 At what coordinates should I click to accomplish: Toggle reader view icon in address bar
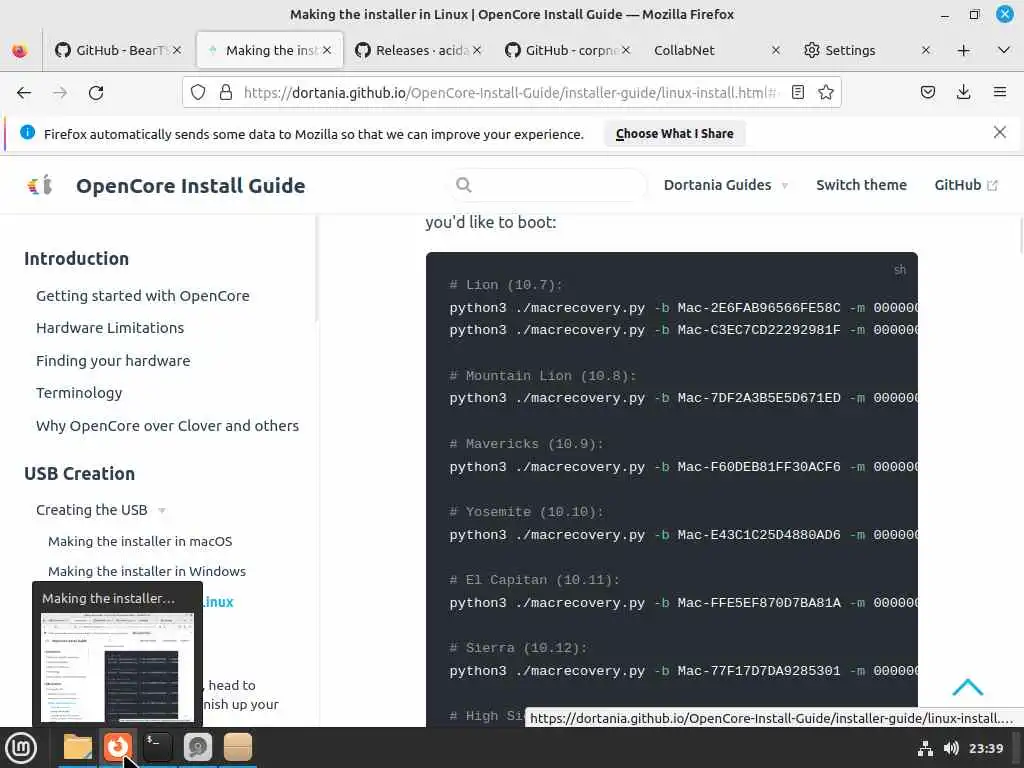pos(797,93)
